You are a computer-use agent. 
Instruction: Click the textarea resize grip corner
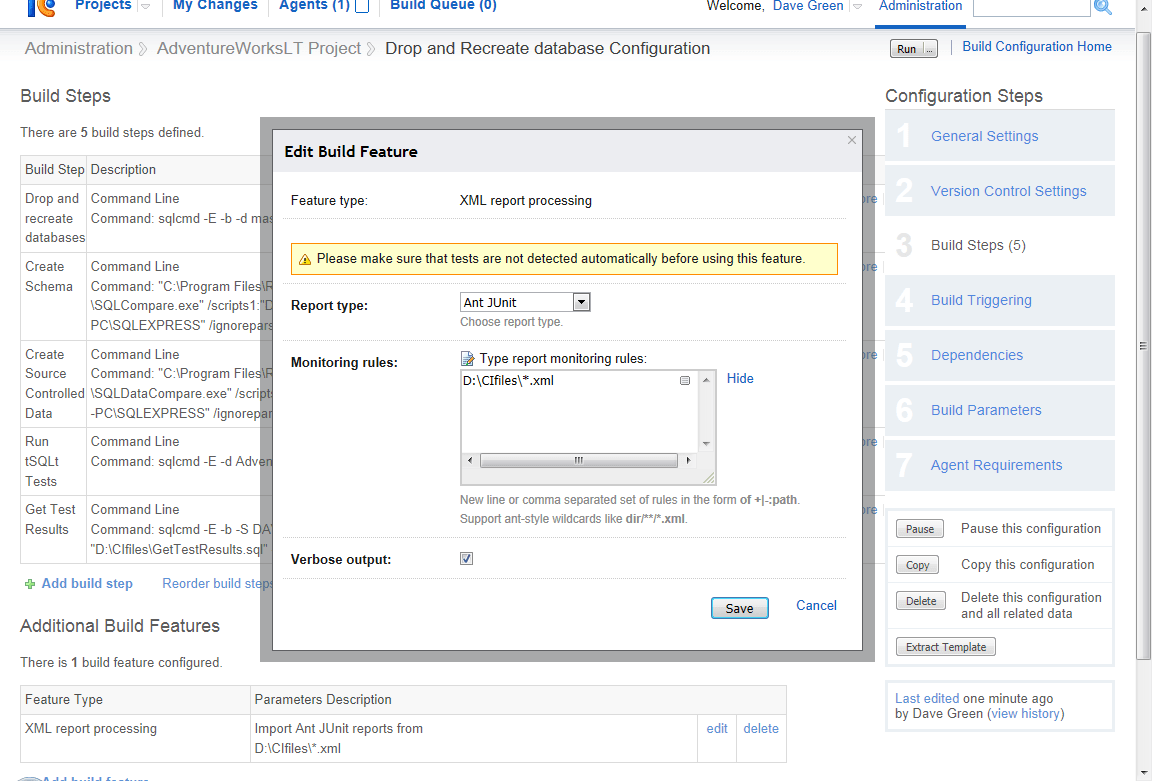tap(708, 478)
